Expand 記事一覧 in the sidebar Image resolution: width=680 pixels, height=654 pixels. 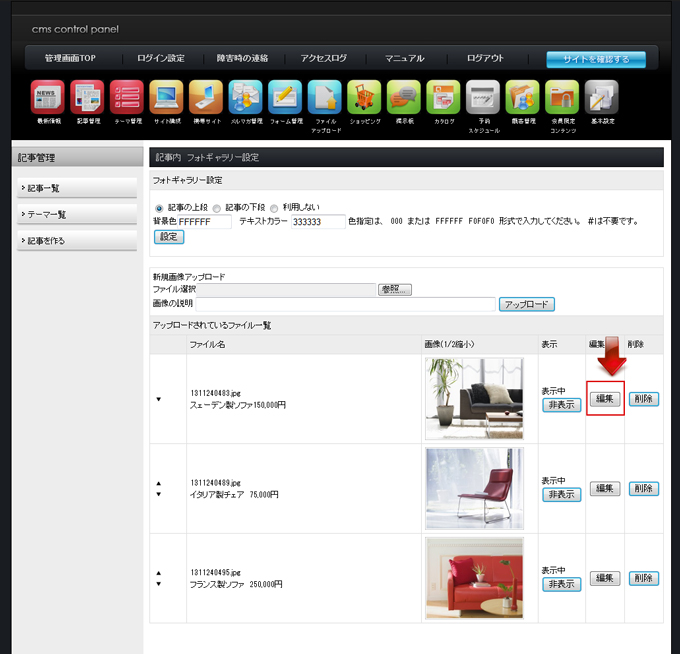coord(77,188)
